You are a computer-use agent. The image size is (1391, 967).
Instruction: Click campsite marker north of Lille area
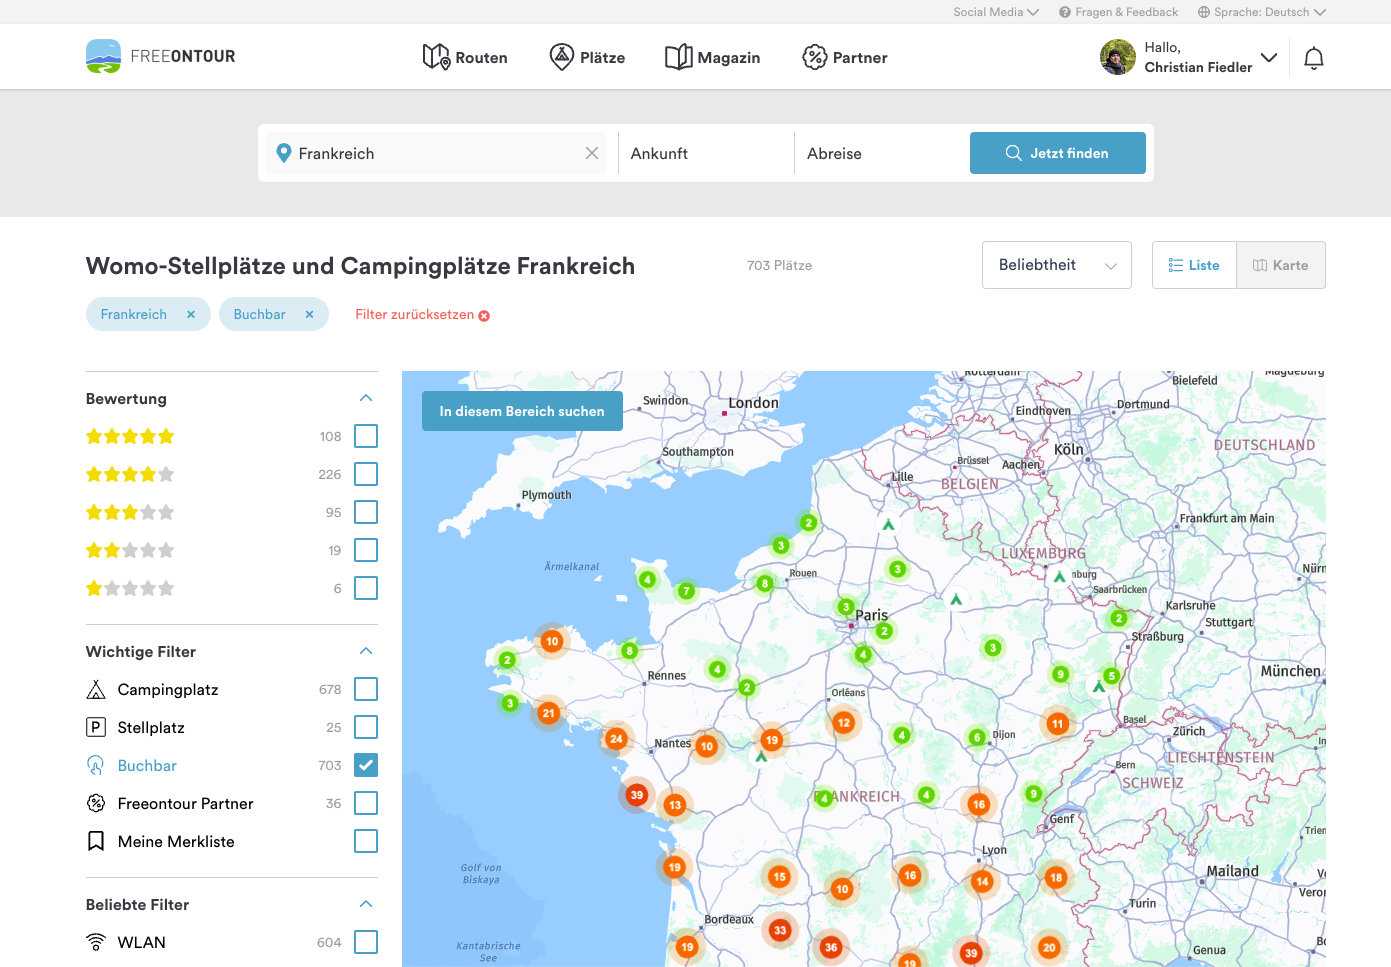pos(888,524)
